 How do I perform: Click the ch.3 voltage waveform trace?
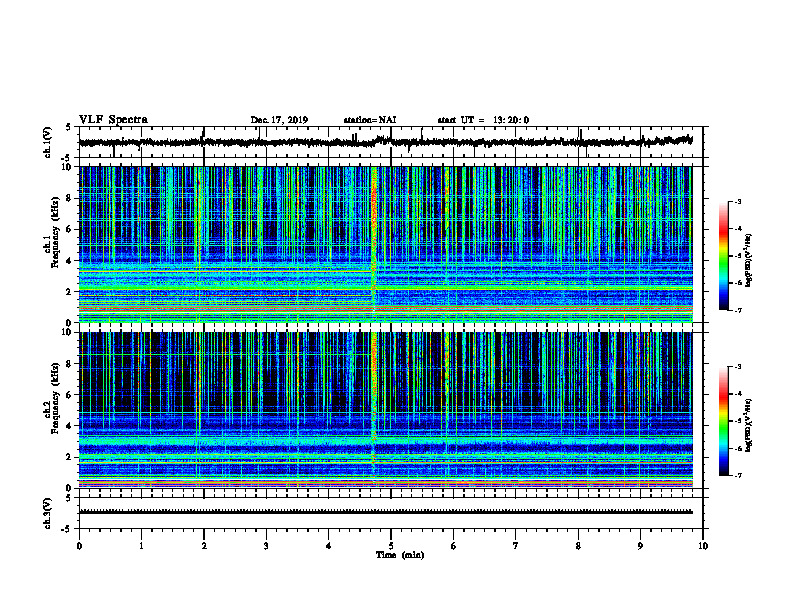[x=385, y=512]
